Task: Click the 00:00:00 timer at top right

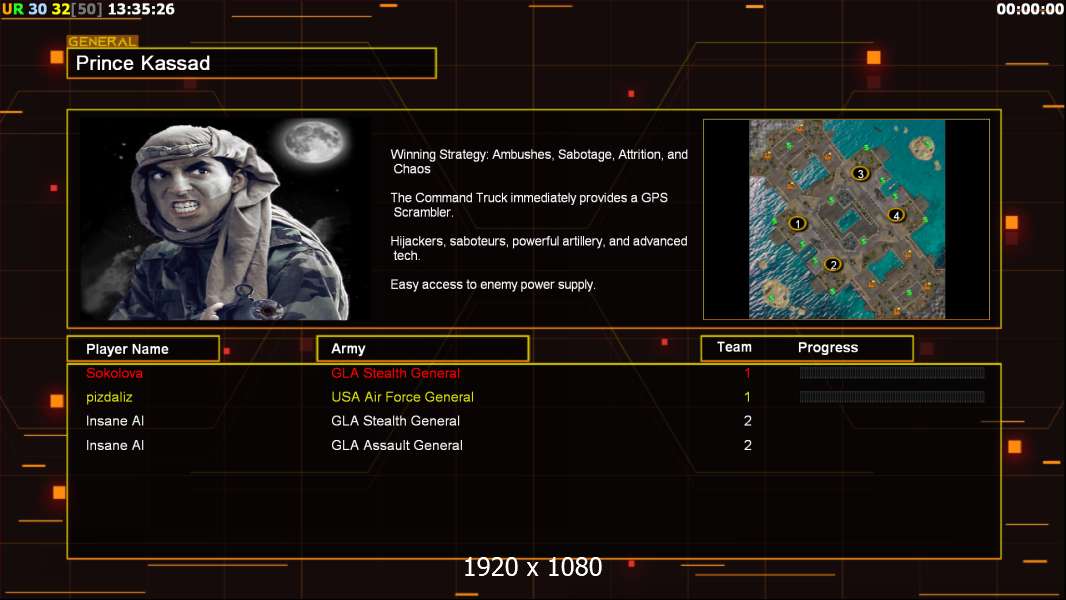Action: pyautogui.click(x=1030, y=10)
